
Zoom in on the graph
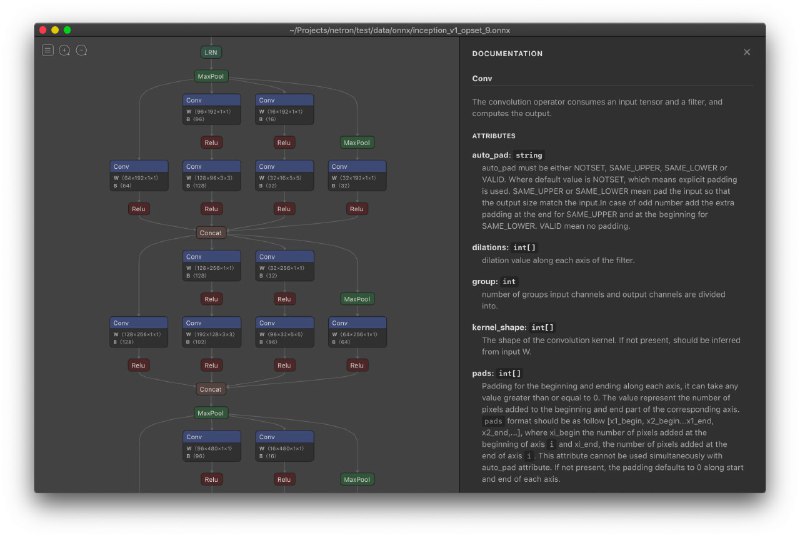point(65,50)
